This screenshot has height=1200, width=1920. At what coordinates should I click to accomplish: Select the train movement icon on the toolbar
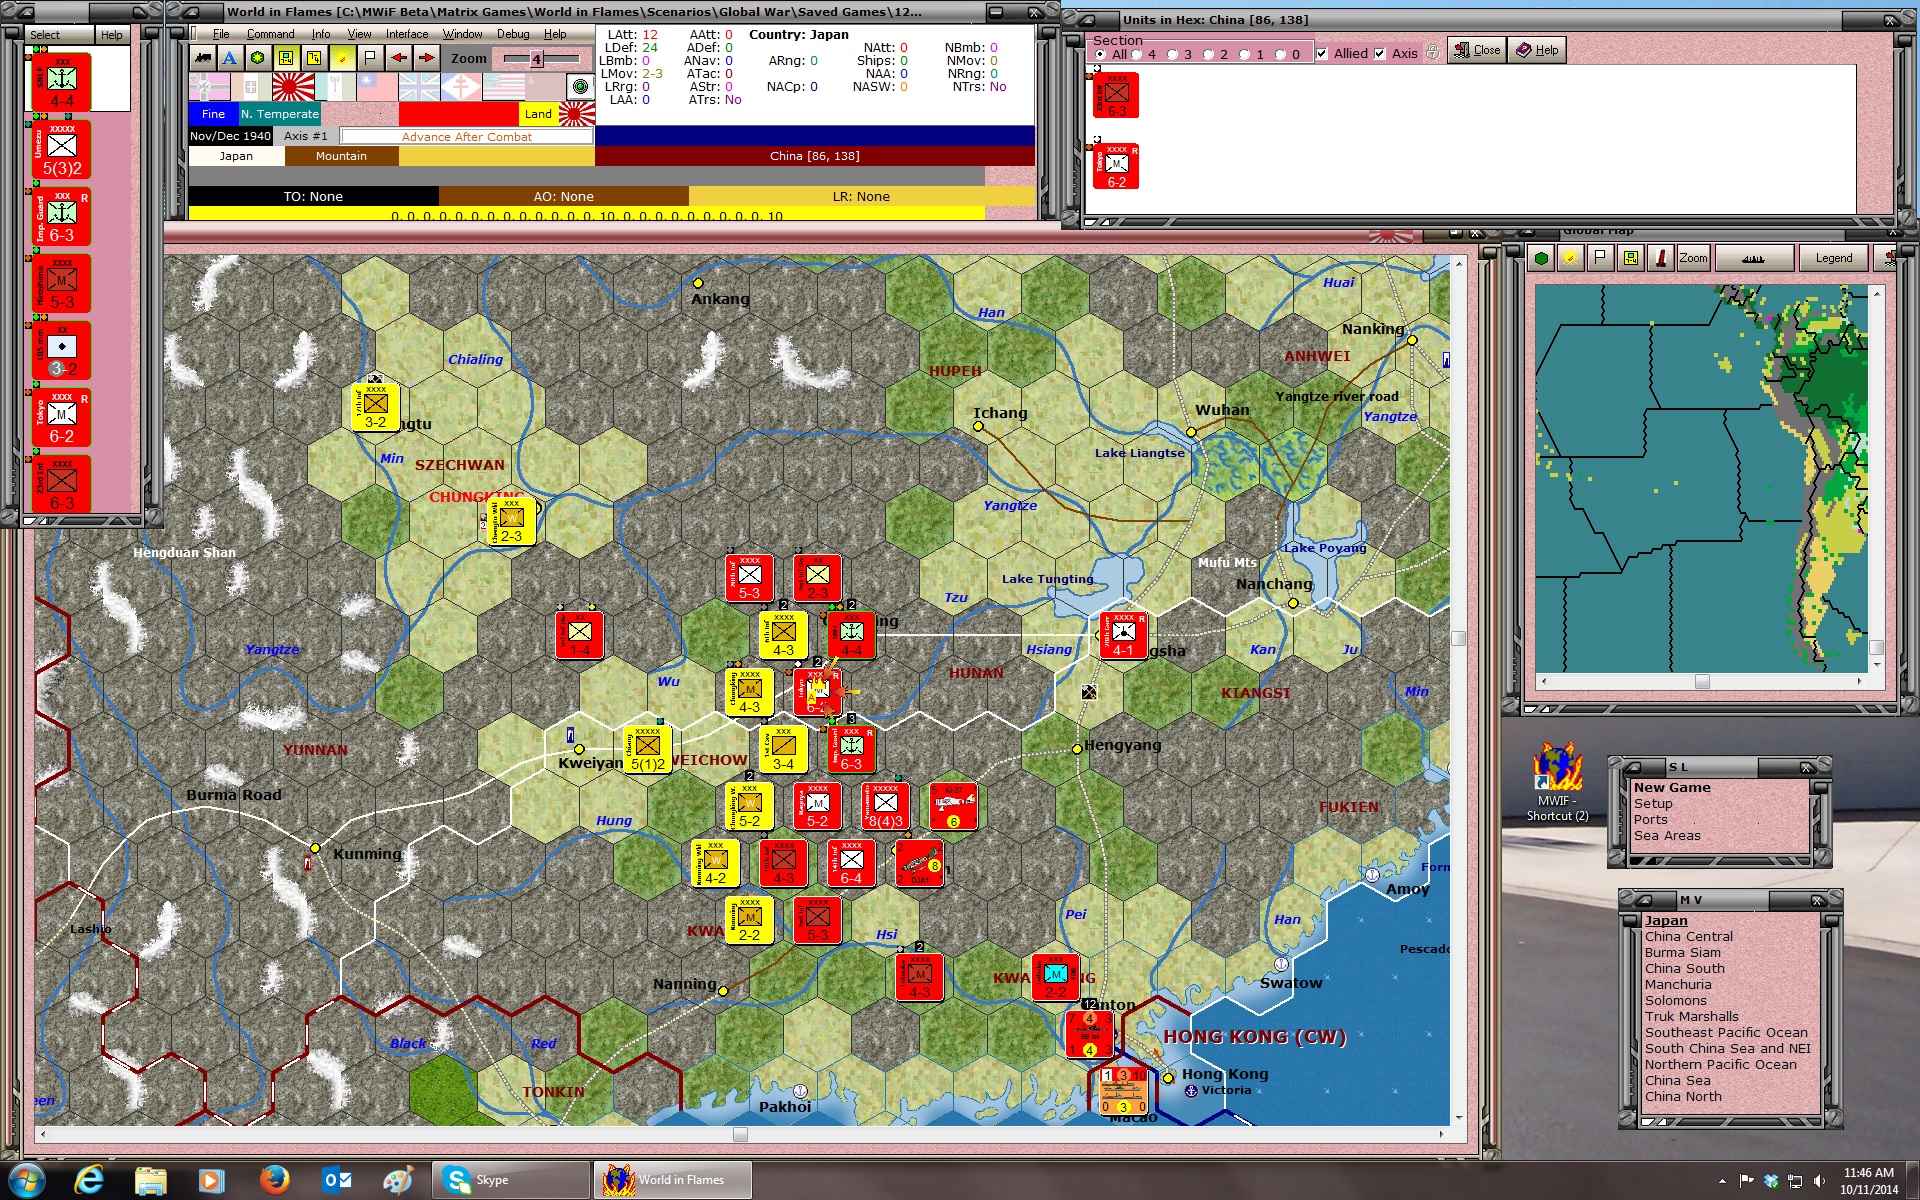202,59
